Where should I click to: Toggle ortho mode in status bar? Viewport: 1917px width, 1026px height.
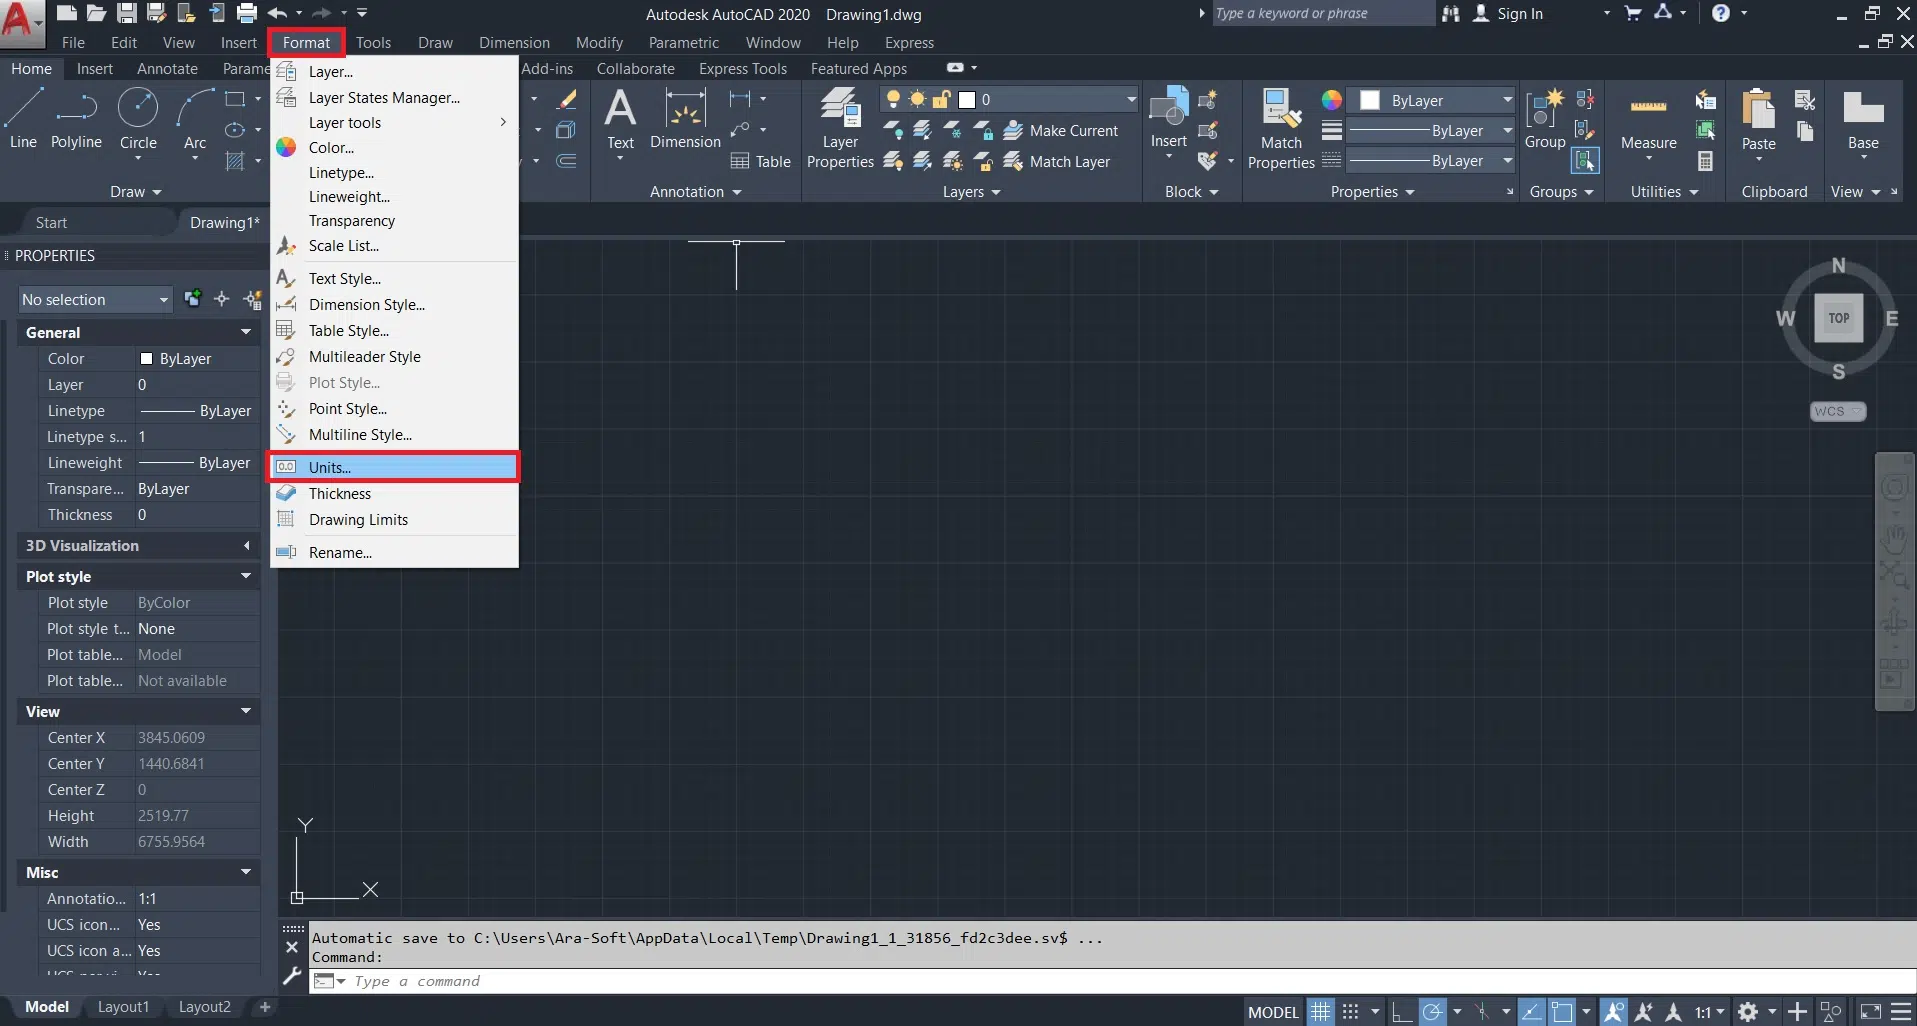tap(1402, 1012)
